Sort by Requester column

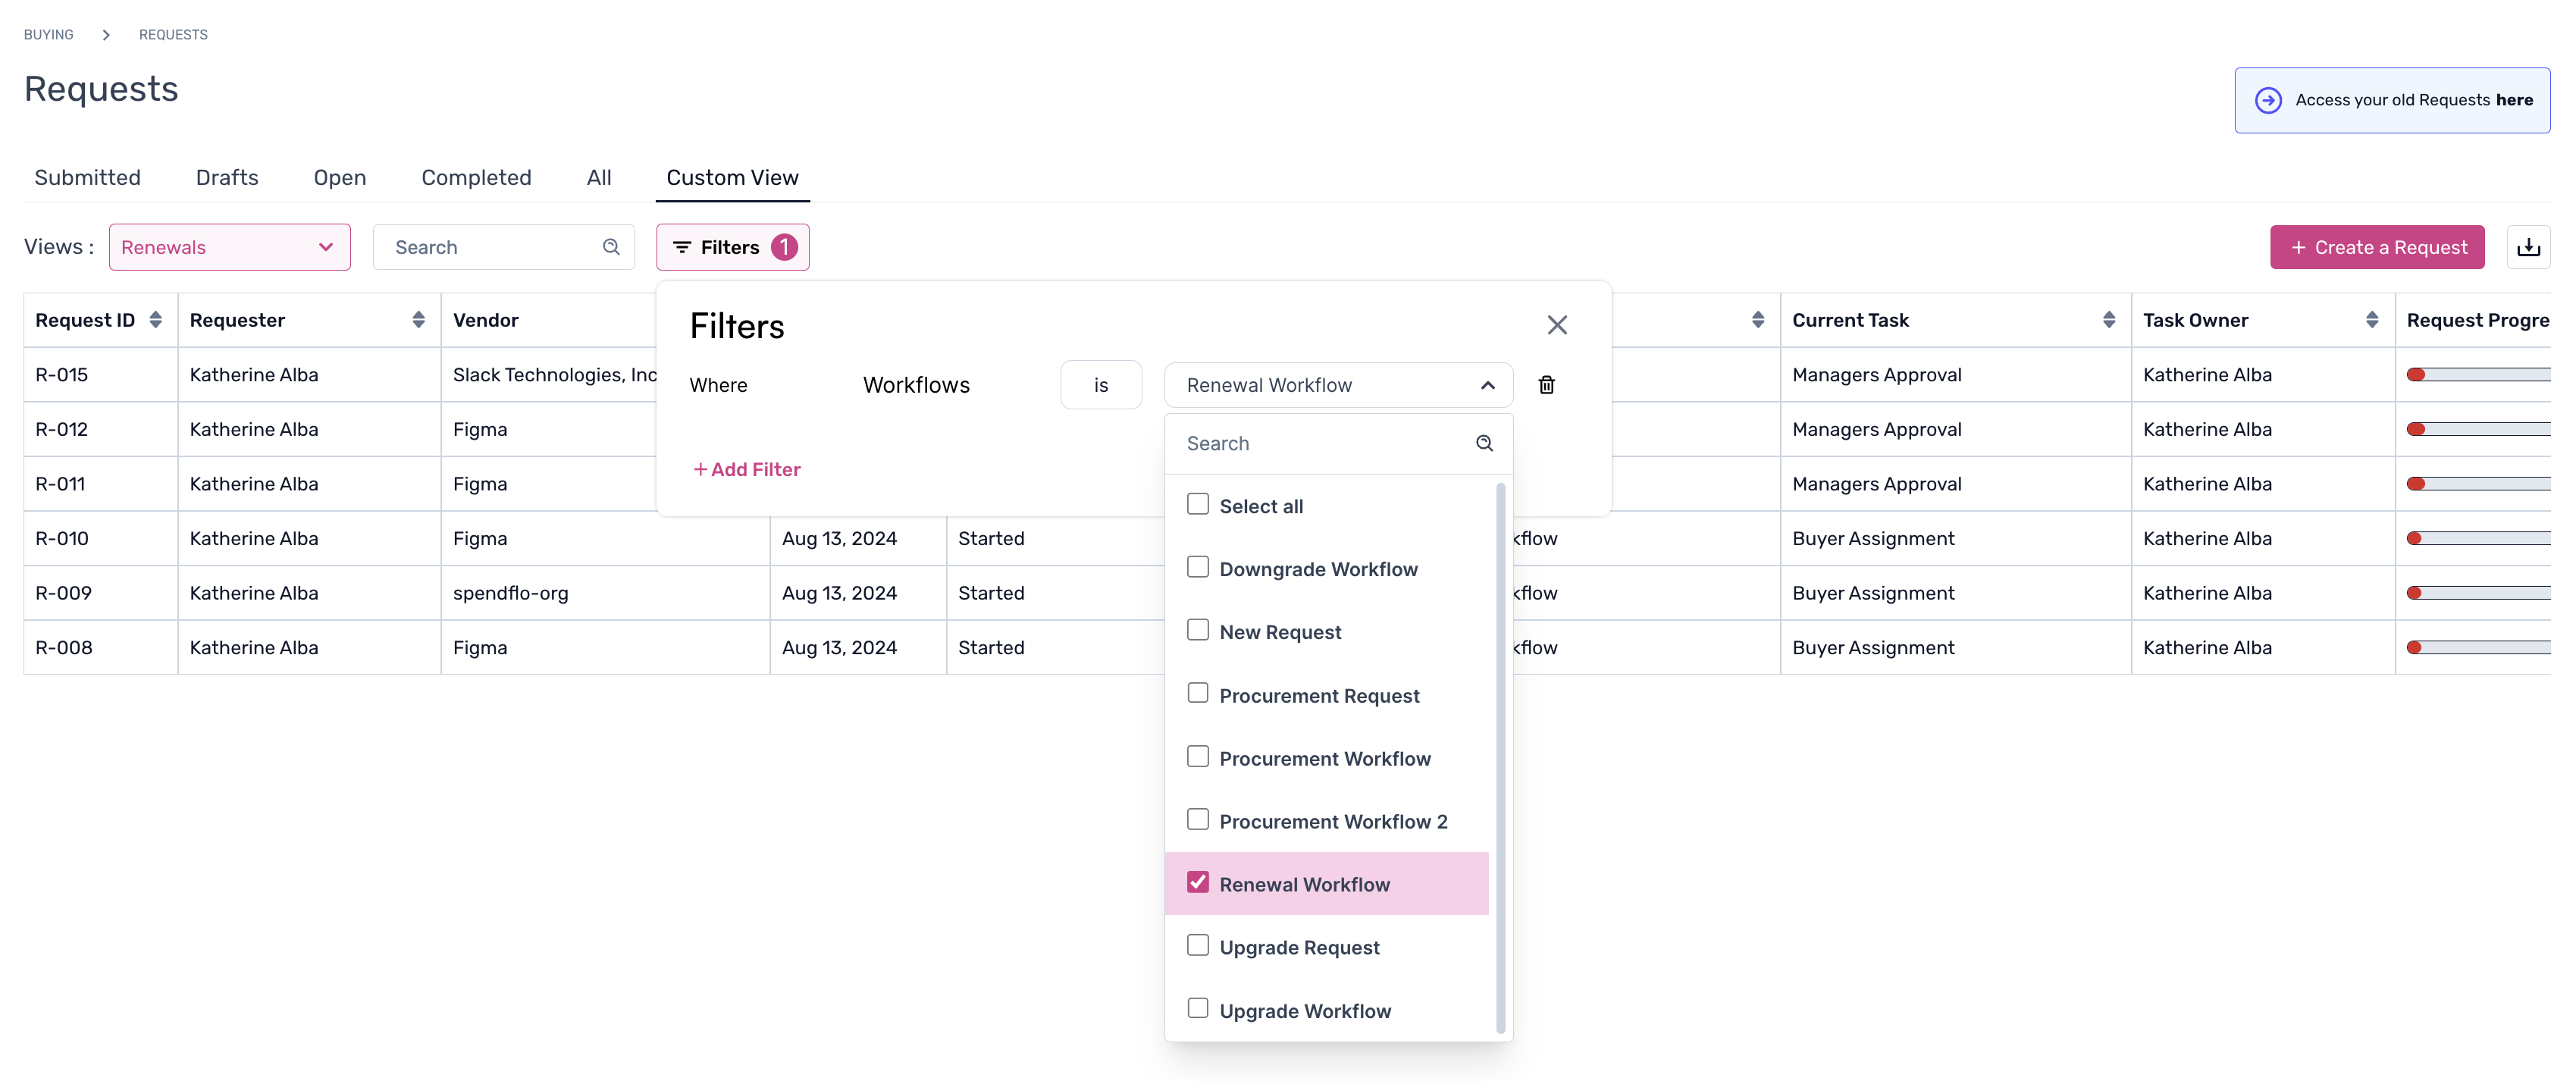pyautogui.click(x=418, y=320)
